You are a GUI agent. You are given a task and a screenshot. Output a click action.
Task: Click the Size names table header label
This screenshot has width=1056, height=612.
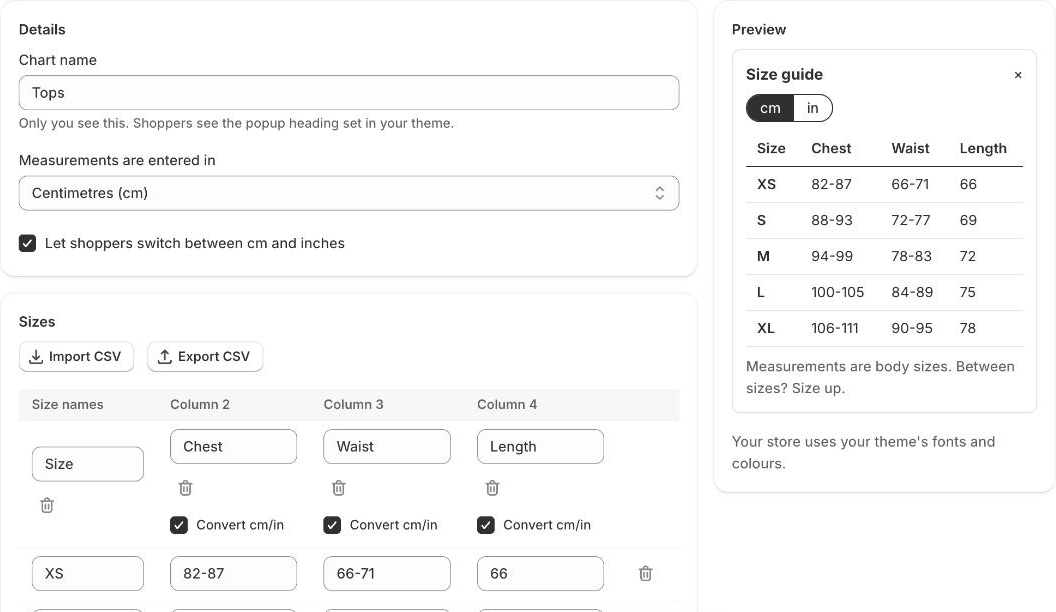(x=67, y=404)
